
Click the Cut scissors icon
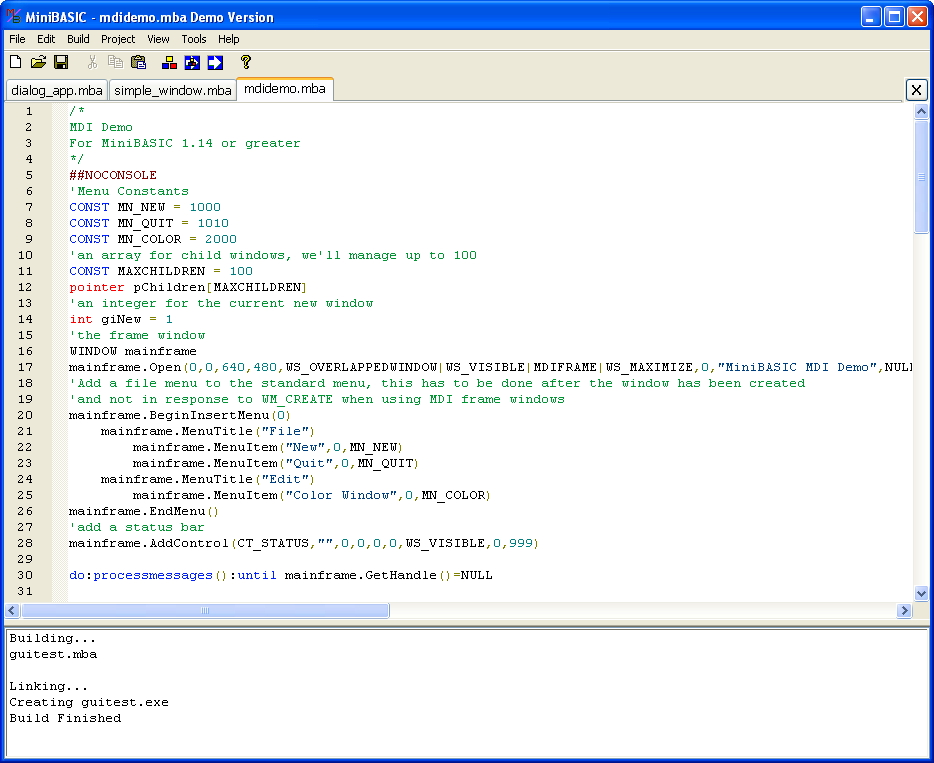pyautogui.click(x=92, y=62)
